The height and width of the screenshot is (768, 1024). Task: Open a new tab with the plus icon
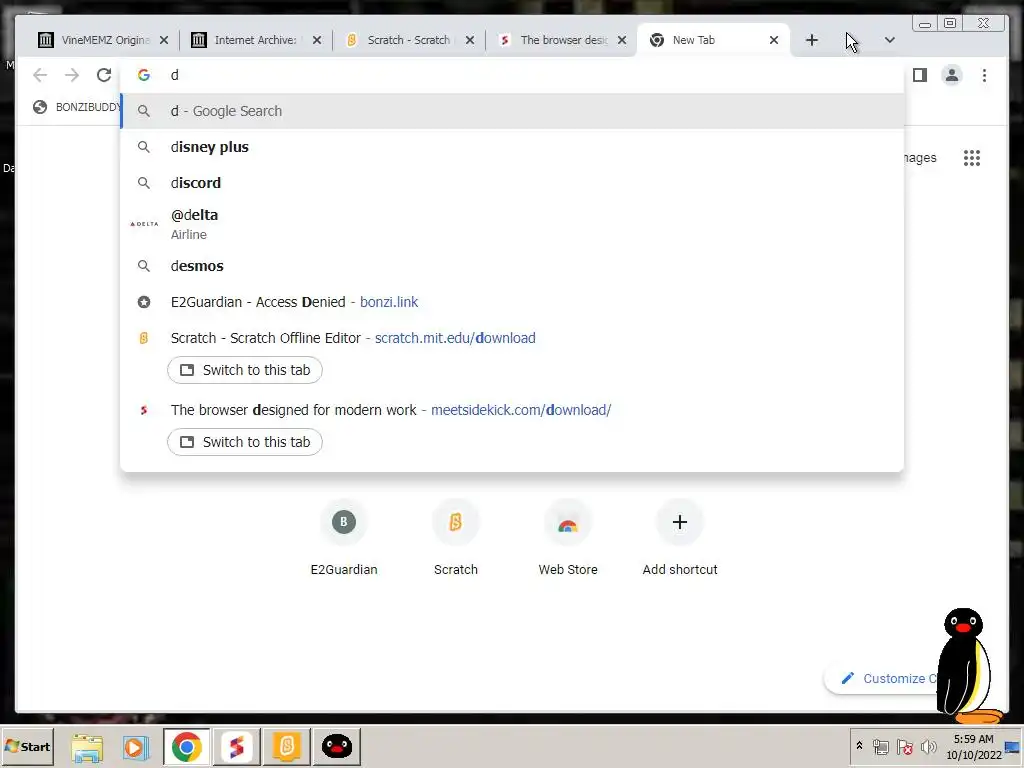(x=811, y=40)
